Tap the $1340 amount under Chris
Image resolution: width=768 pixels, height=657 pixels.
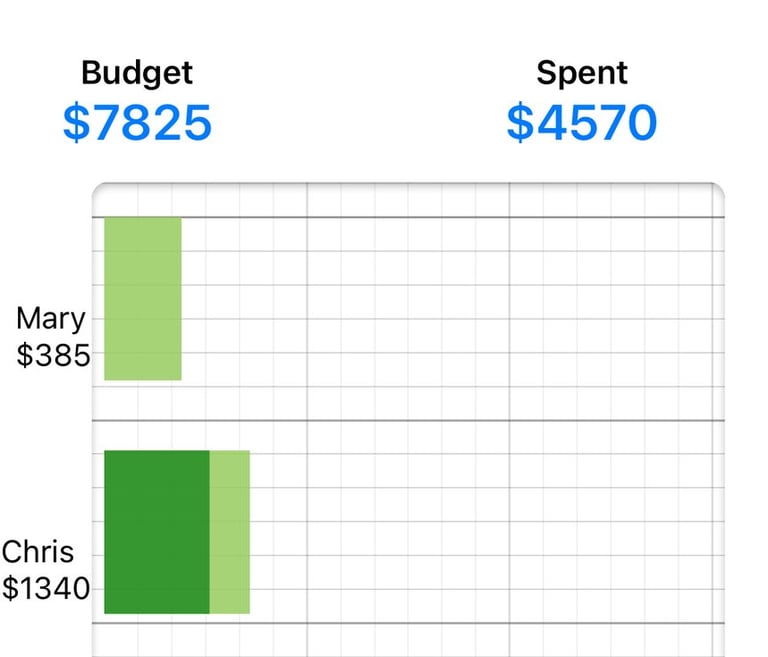point(46,588)
